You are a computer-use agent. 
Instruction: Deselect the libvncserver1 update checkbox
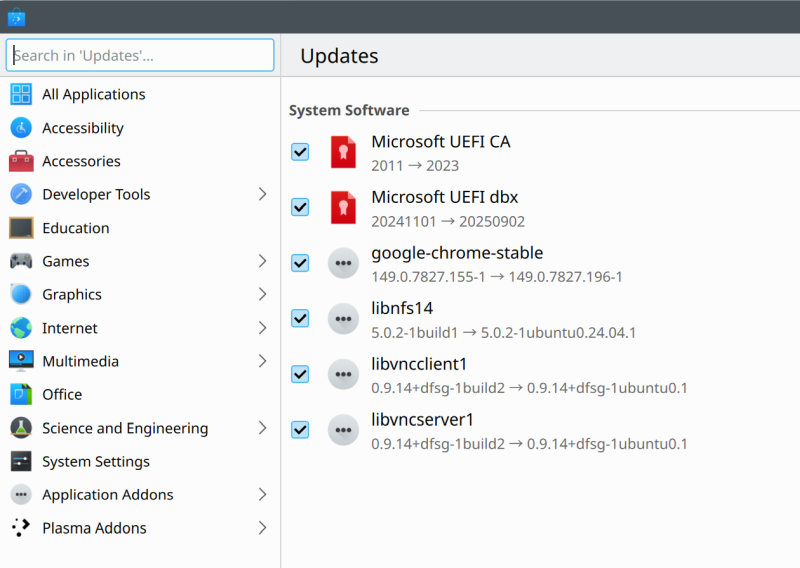pos(300,430)
